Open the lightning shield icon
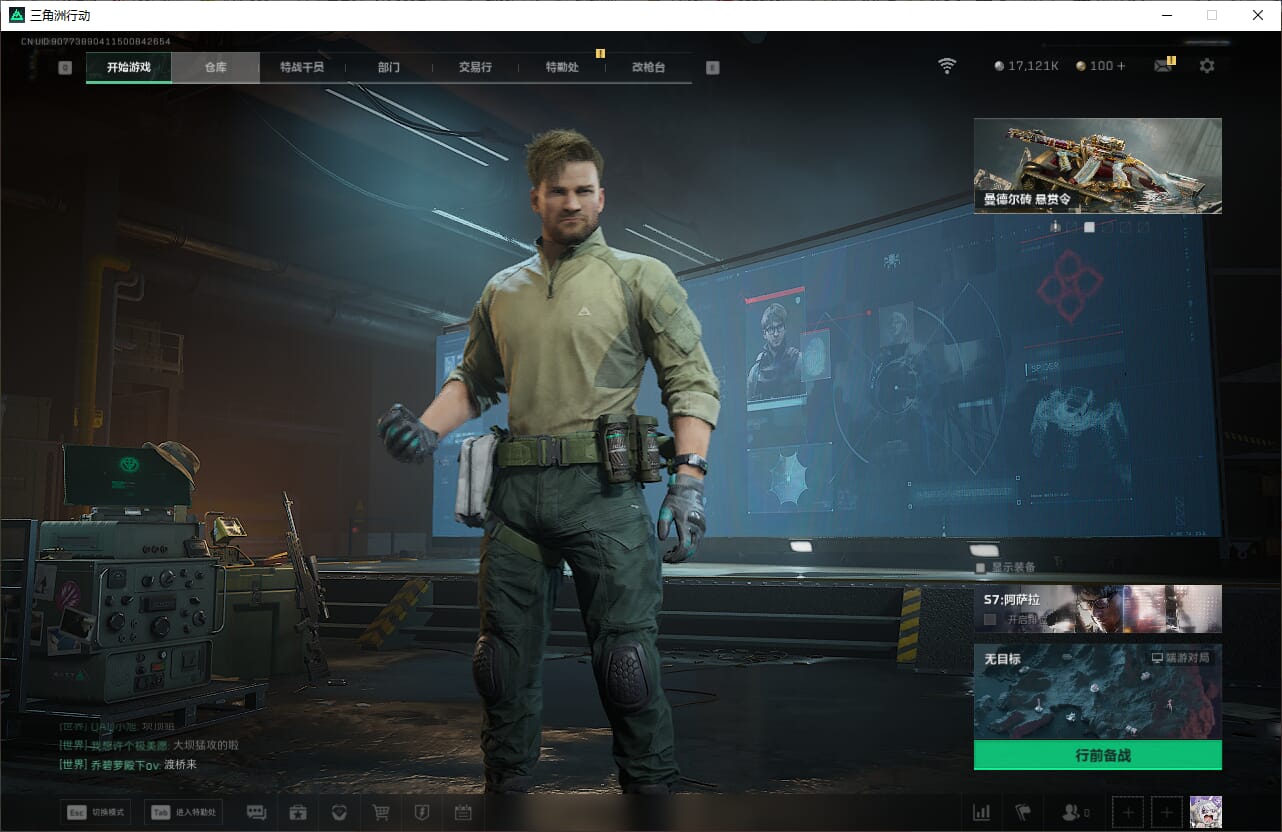This screenshot has width=1282, height=832. 421,812
